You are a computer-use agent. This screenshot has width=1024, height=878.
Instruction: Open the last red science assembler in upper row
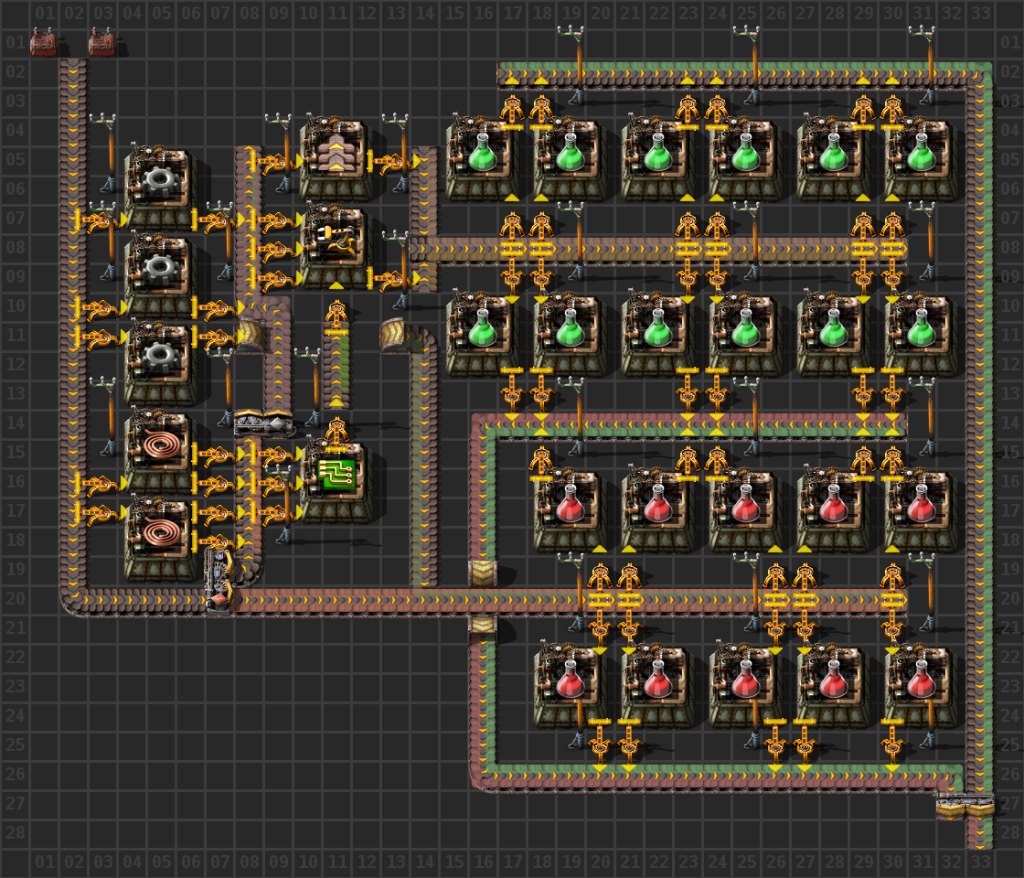[x=921, y=511]
